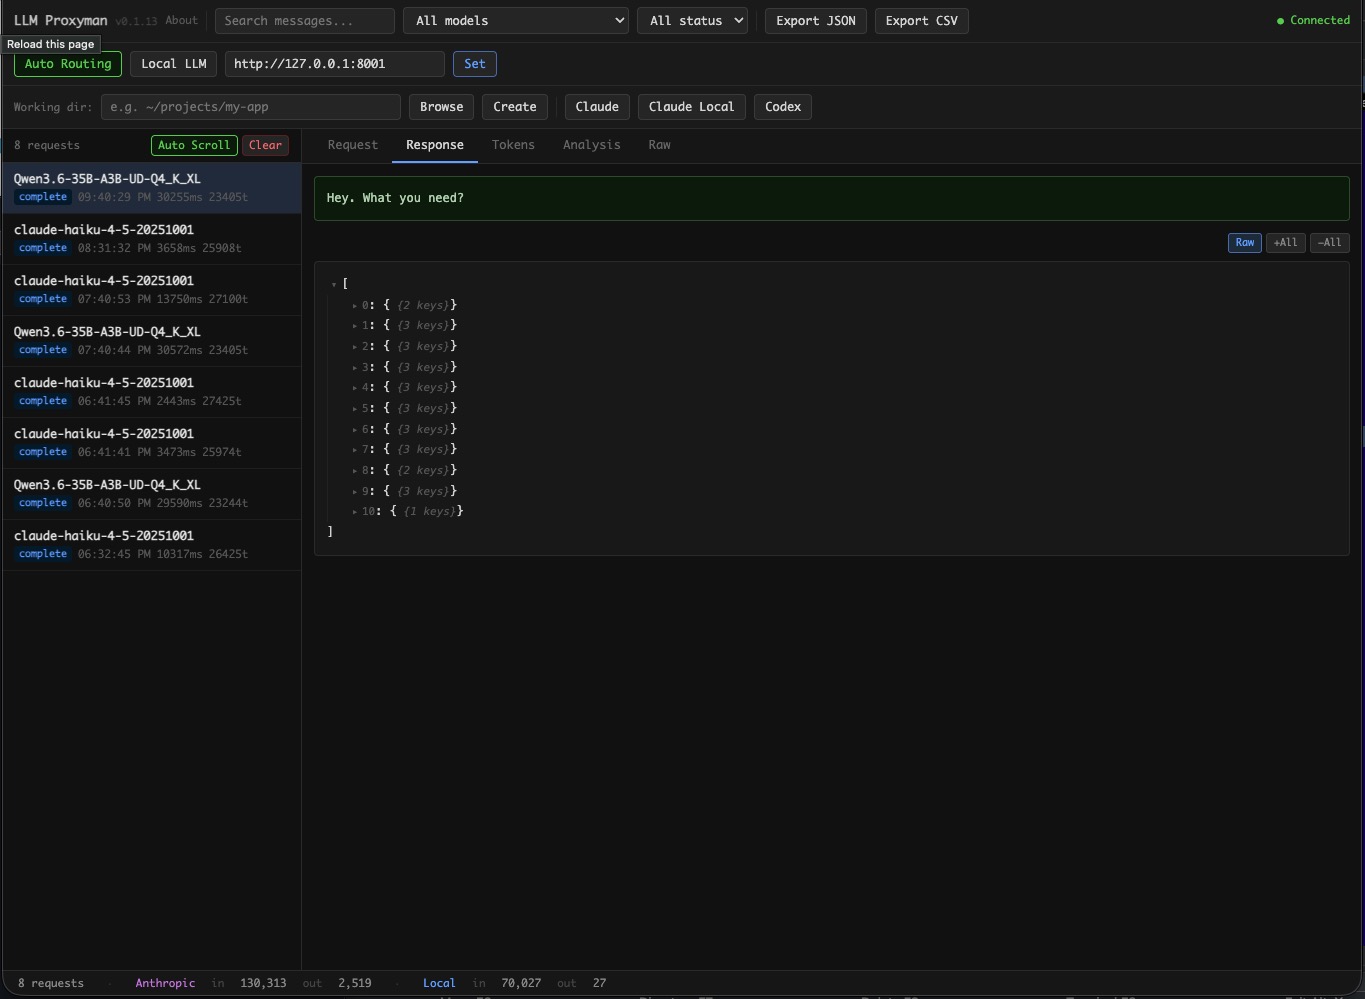Click the Local label in status bar

[x=439, y=984]
